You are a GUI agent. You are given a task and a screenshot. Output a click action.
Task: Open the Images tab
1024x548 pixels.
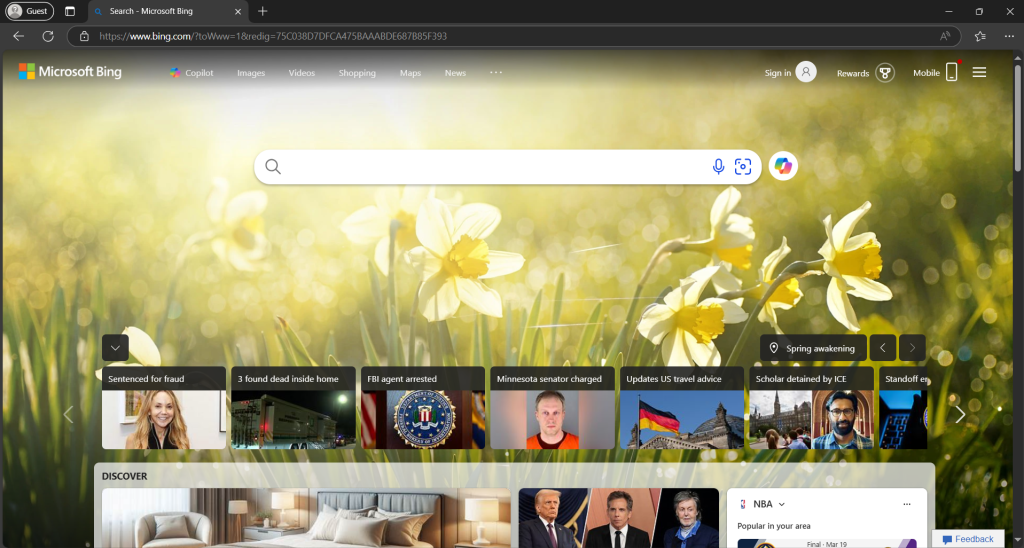coord(251,73)
